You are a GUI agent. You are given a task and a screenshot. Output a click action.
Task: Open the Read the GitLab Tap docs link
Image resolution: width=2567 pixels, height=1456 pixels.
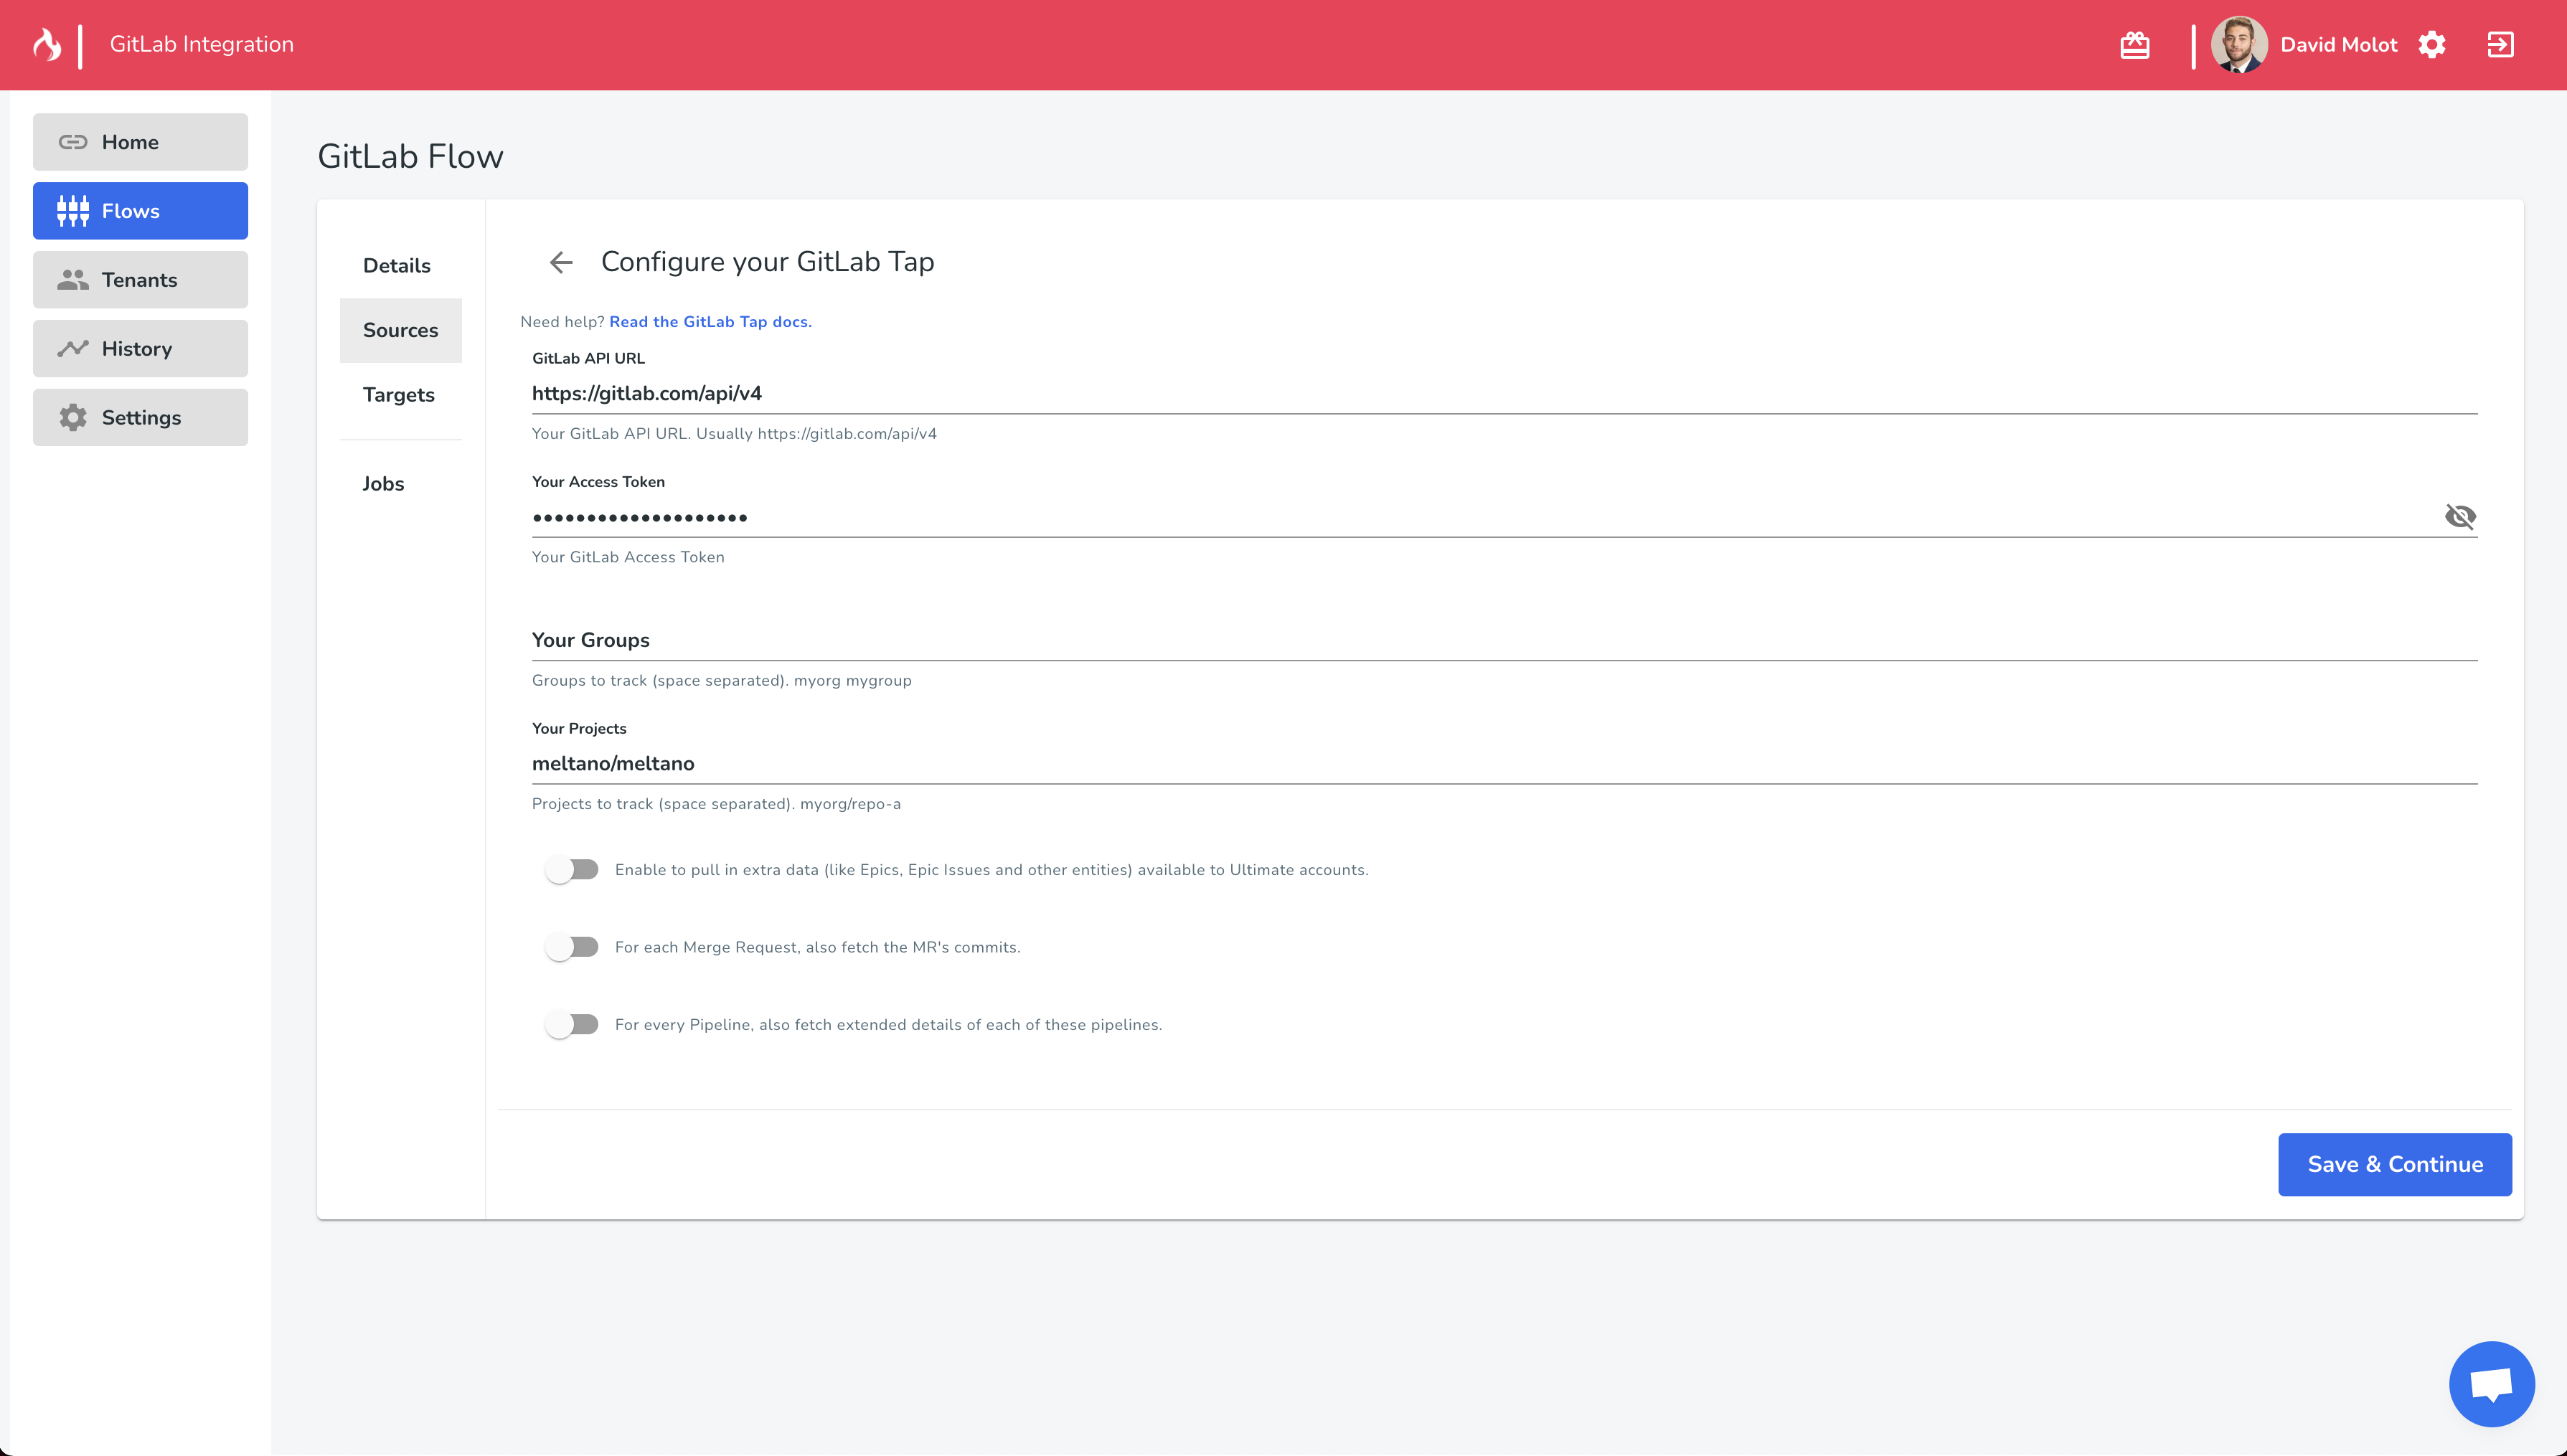[x=710, y=322]
